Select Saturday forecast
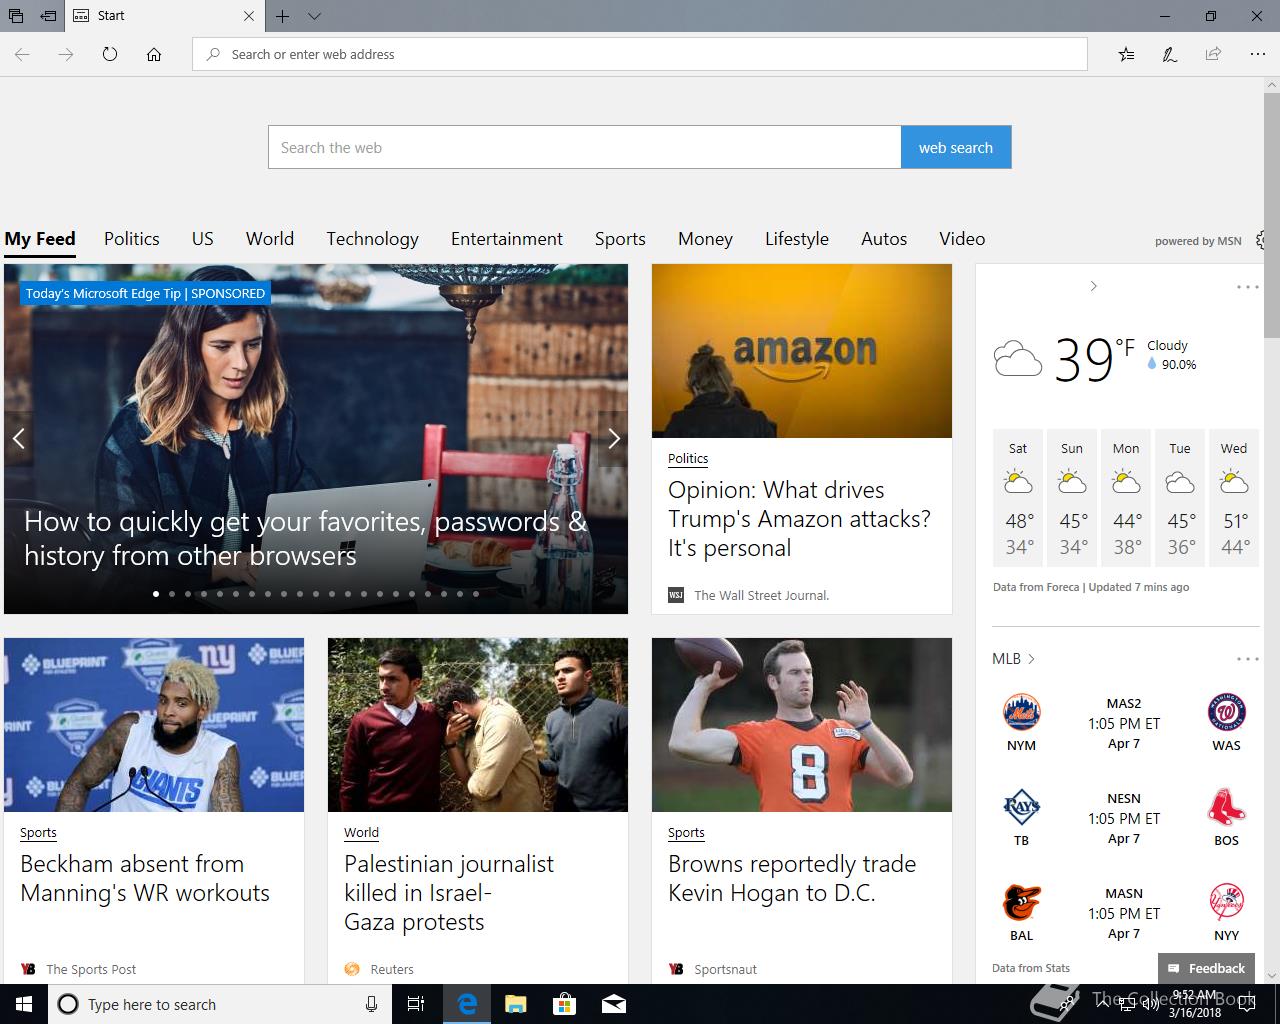This screenshot has height=1024, width=1280. tap(1018, 498)
